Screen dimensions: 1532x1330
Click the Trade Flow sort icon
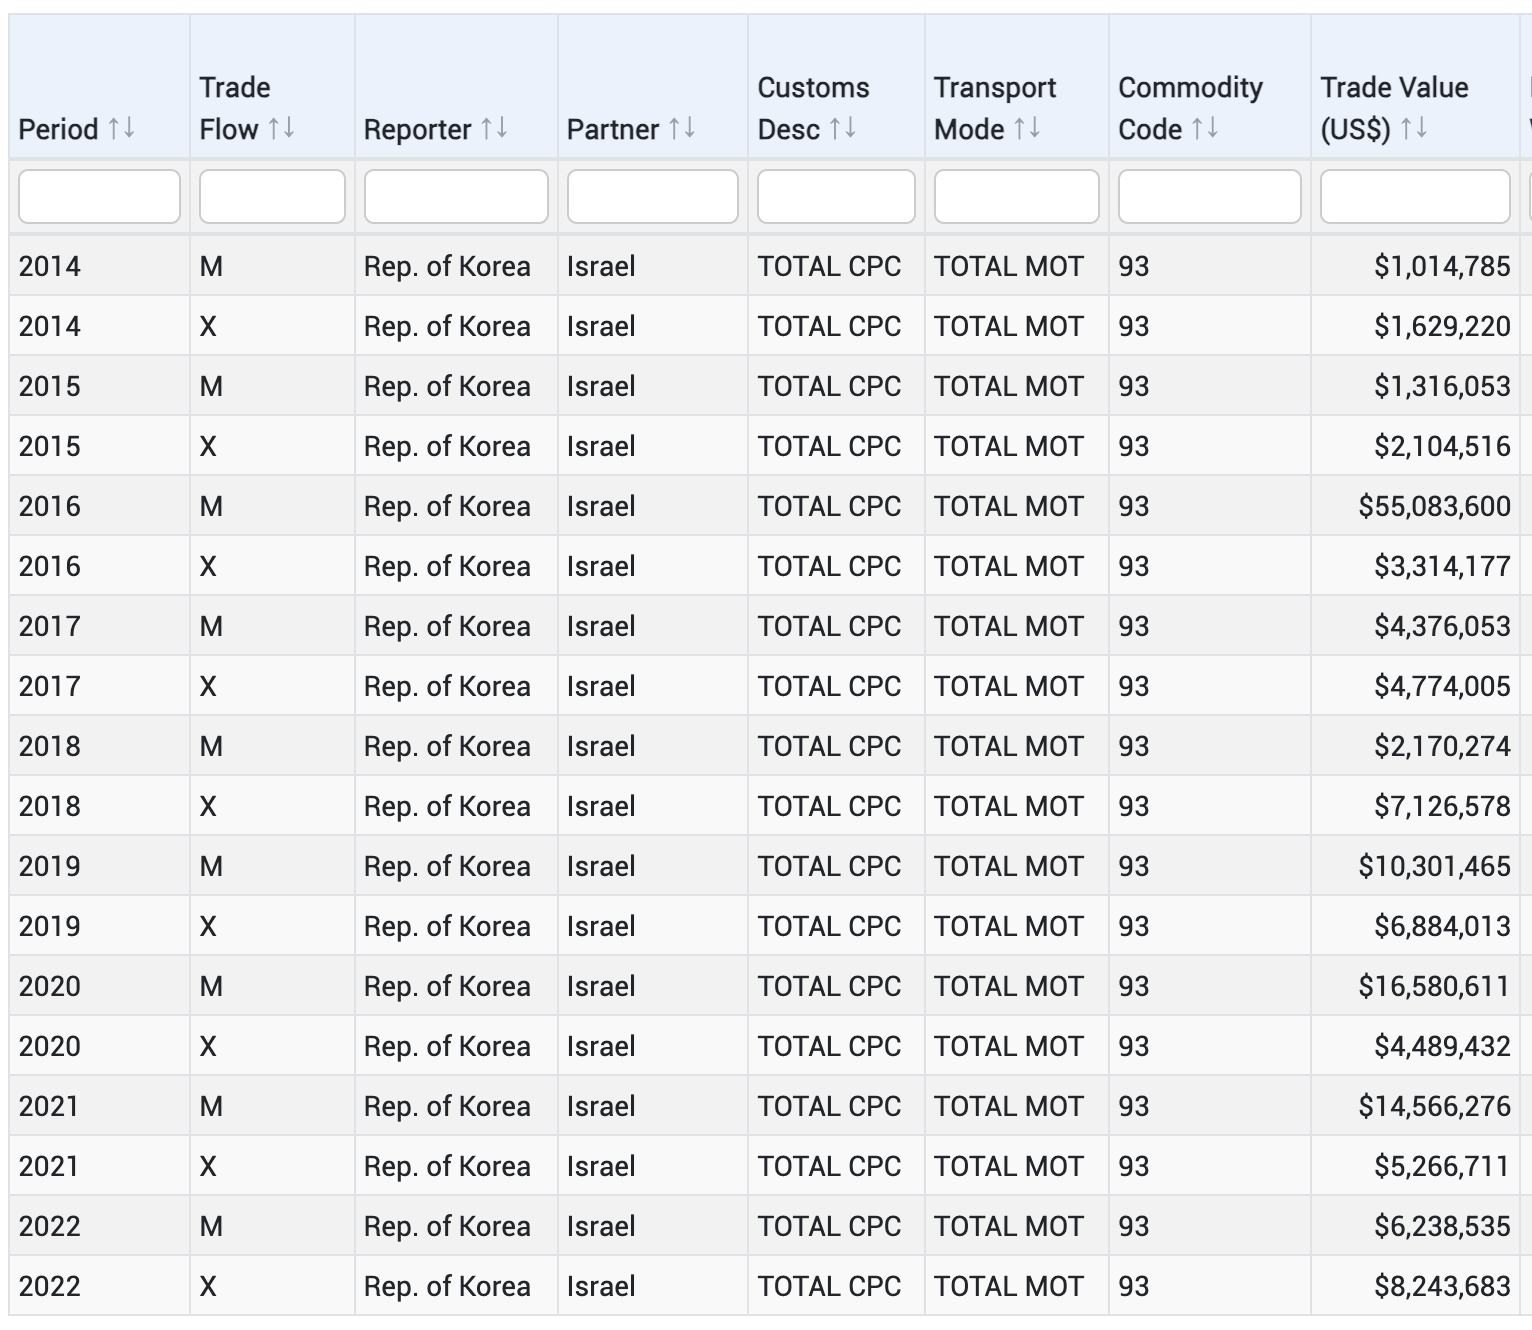pos(281,129)
